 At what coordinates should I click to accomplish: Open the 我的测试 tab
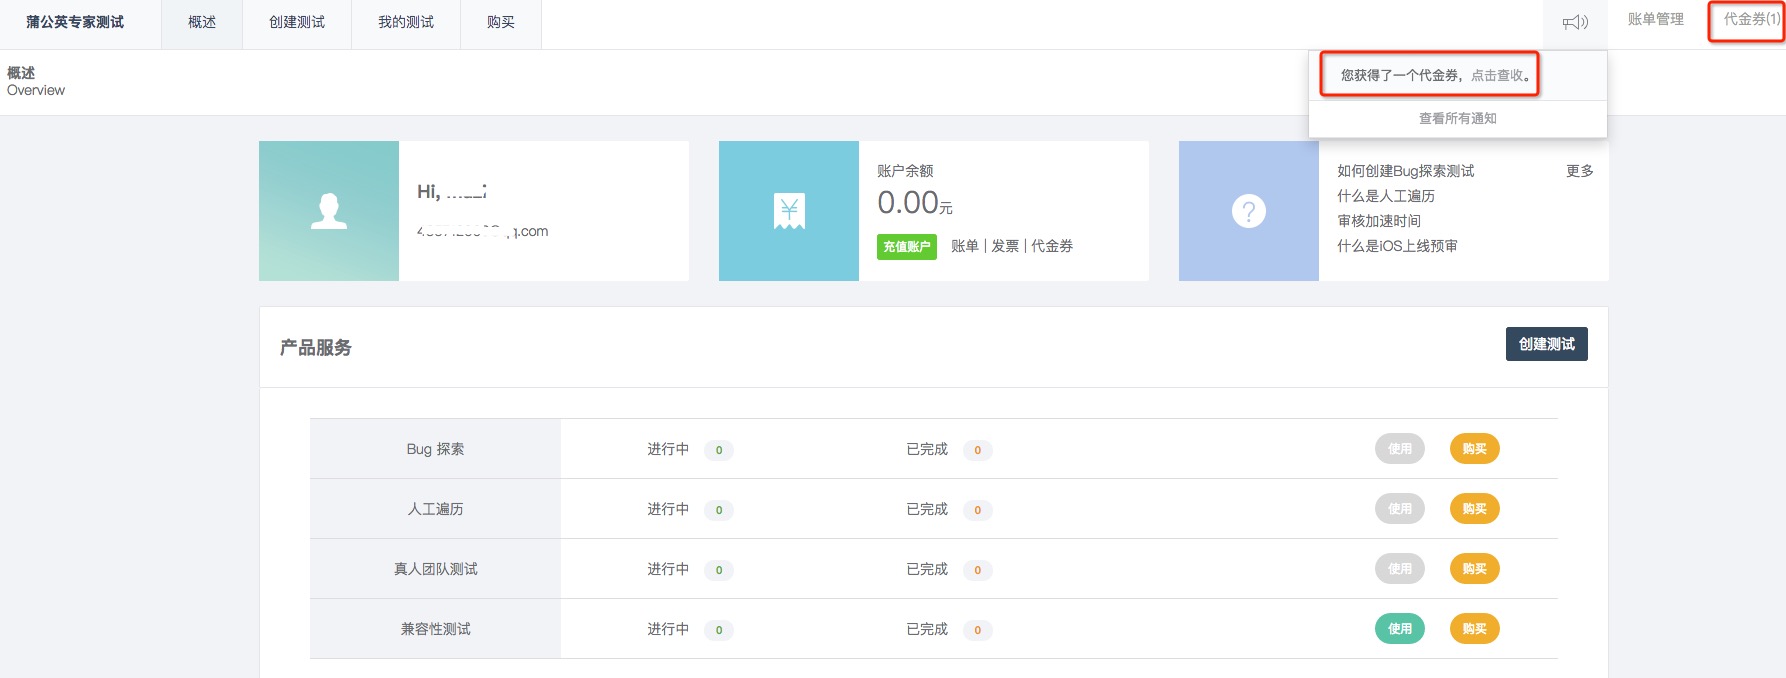406,22
